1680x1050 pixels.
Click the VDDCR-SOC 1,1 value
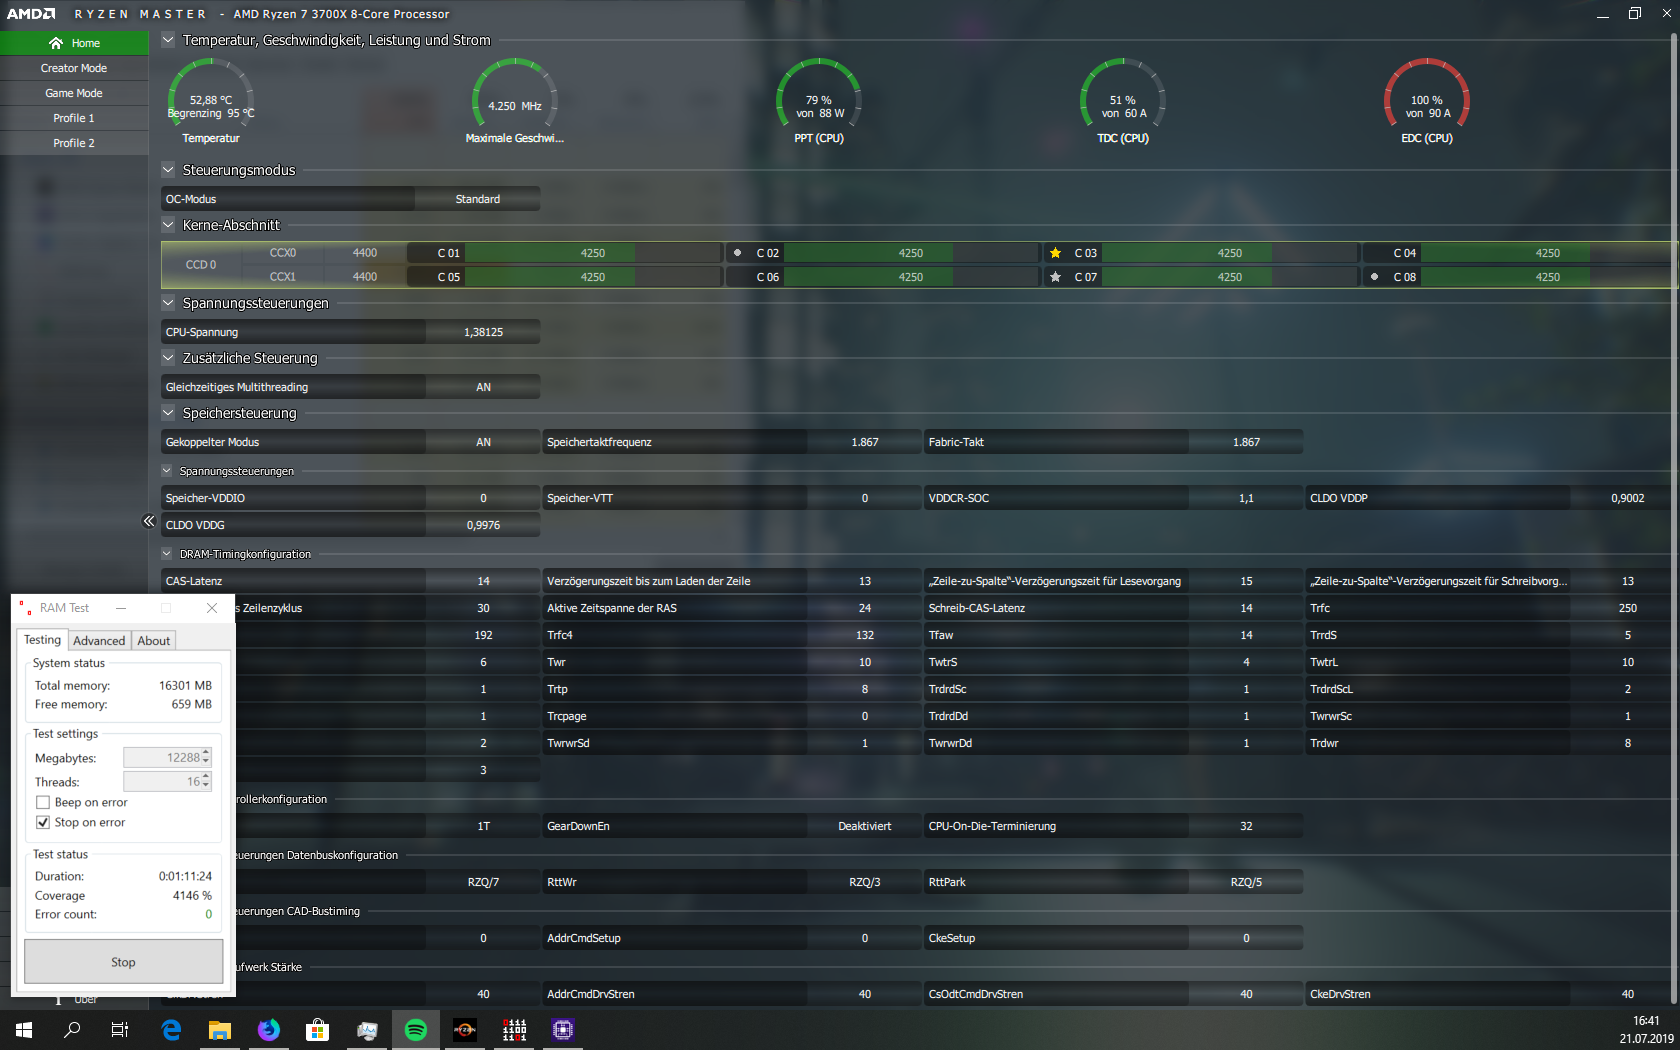(x=1246, y=498)
